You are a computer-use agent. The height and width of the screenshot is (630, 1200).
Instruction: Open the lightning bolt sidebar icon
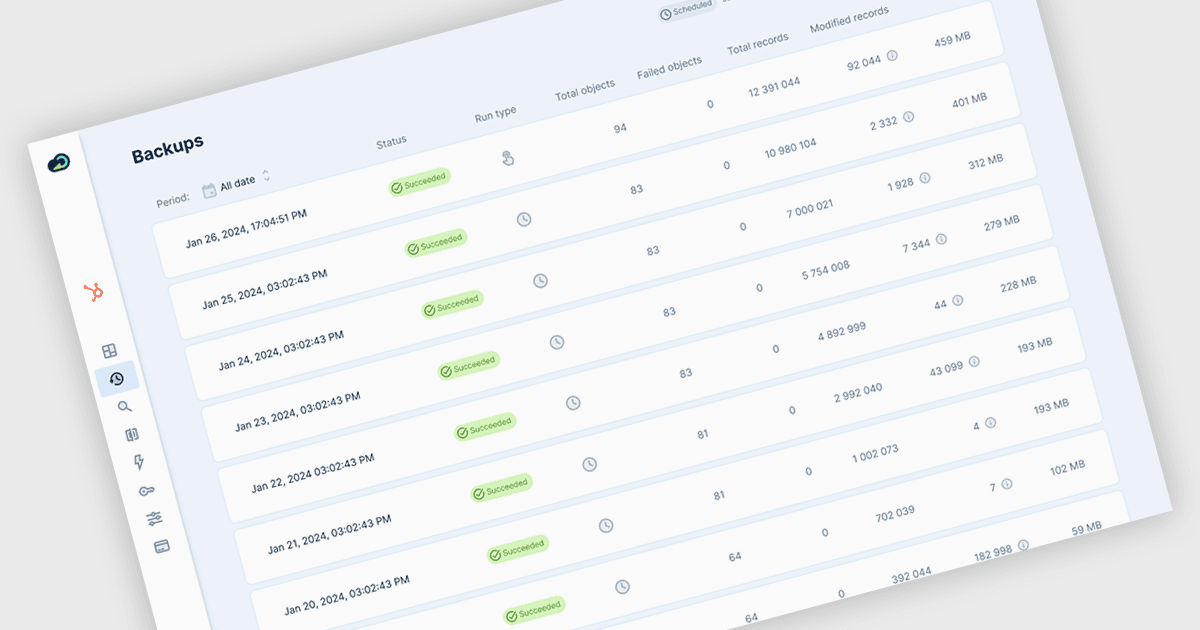coord(139,462)
